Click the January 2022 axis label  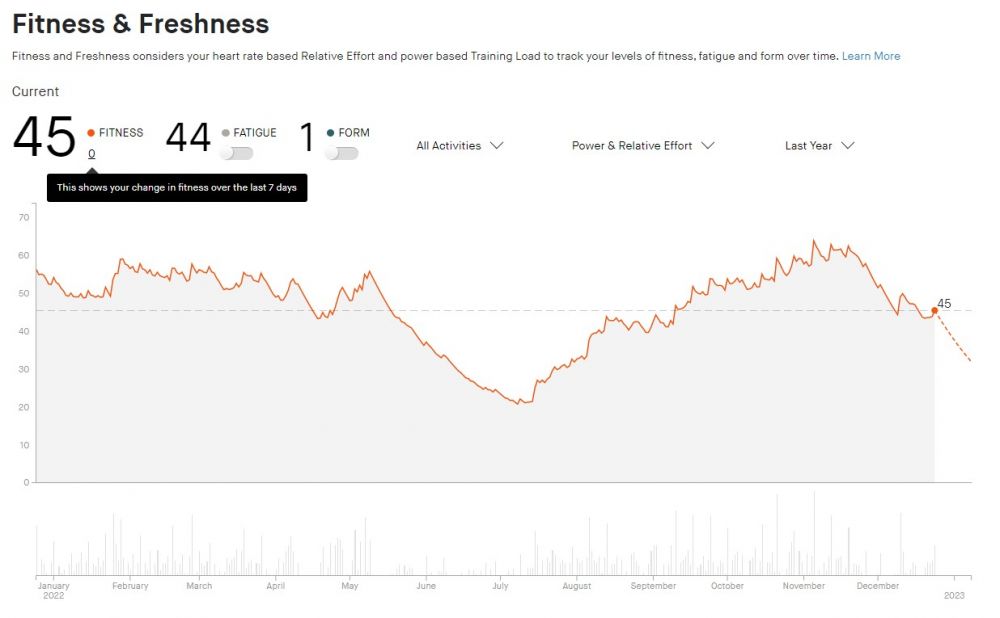pos(53,590)
